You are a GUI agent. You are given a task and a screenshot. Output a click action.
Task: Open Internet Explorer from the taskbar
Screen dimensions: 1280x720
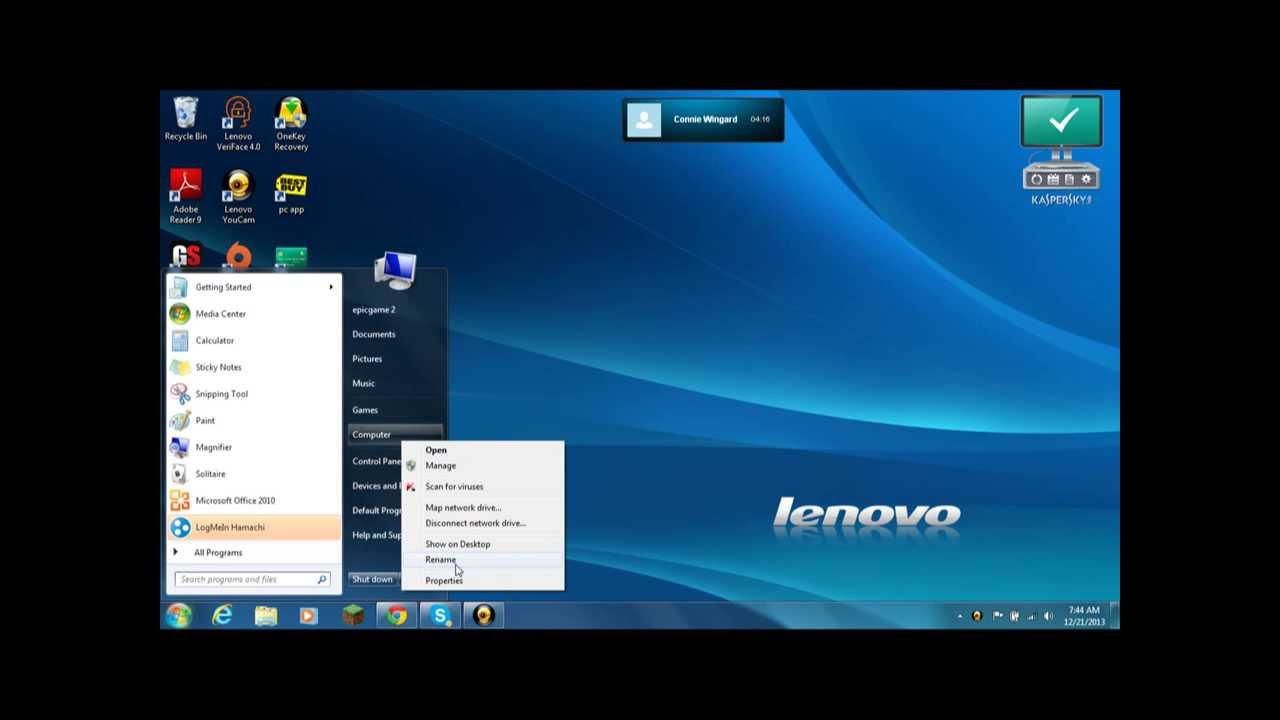[x=222, y=616]
